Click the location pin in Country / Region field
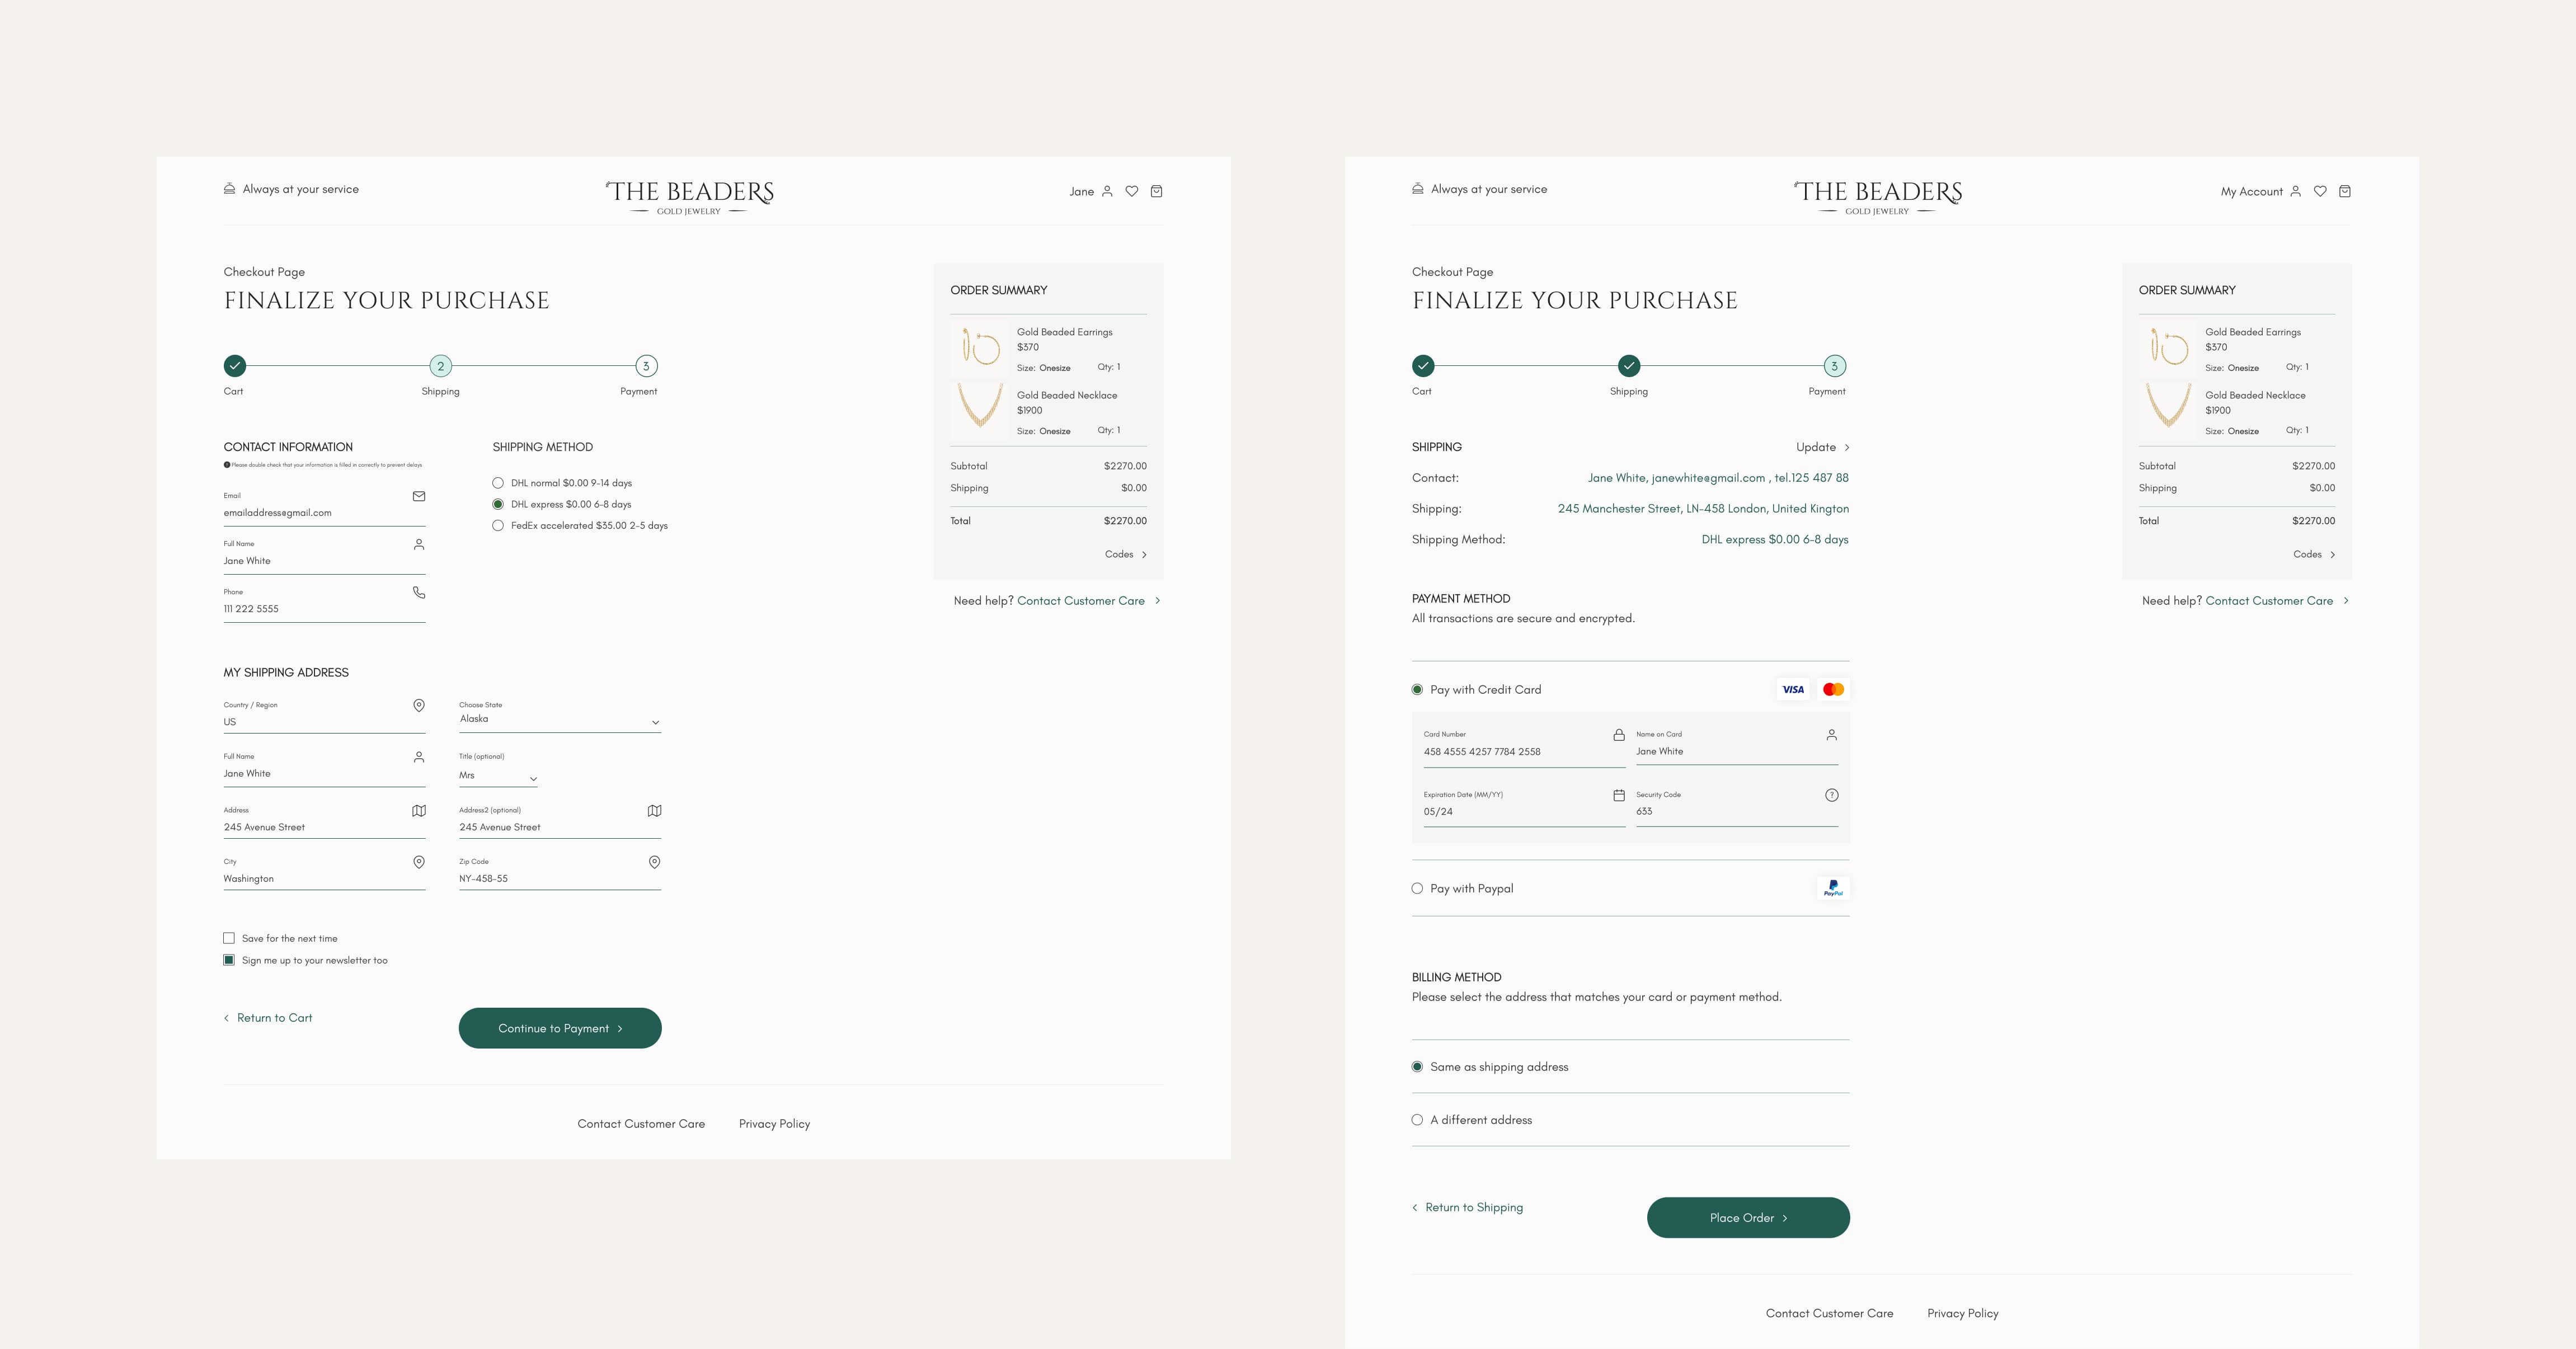 (419, 705)
